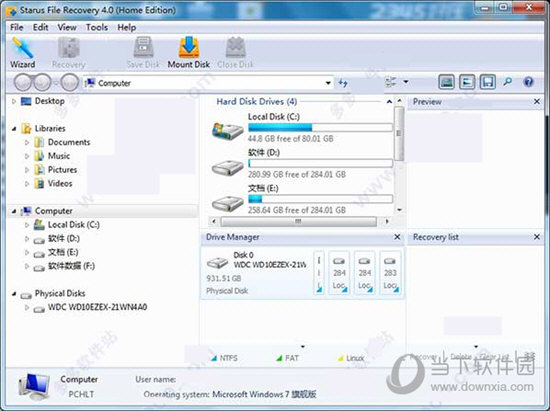Select Videos in the Libraries tree
This screenshot has height=411, width=550.
[60, 183]
